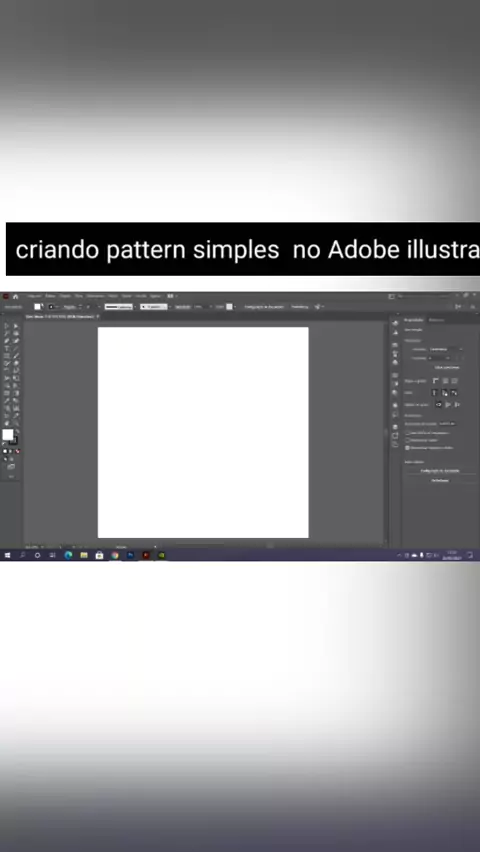
Task: Show rulers using the Properties panel icon
Action: click(436, 381)
